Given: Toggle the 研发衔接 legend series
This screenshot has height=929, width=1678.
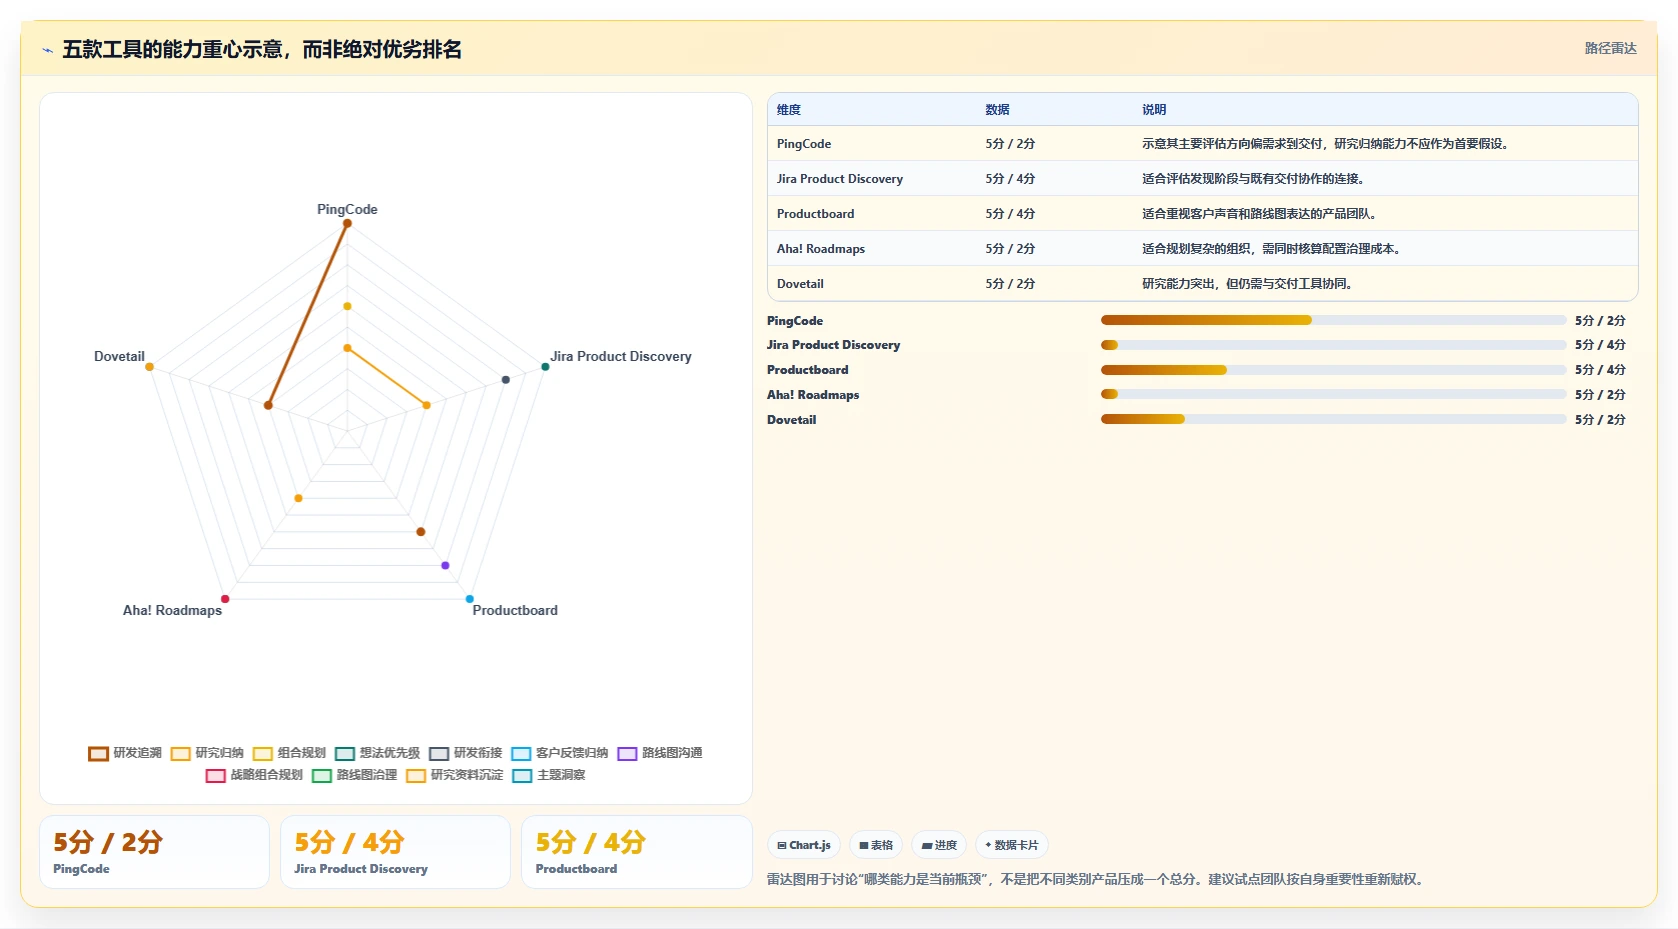Looking at the screenshot, I should click(465, 753).
